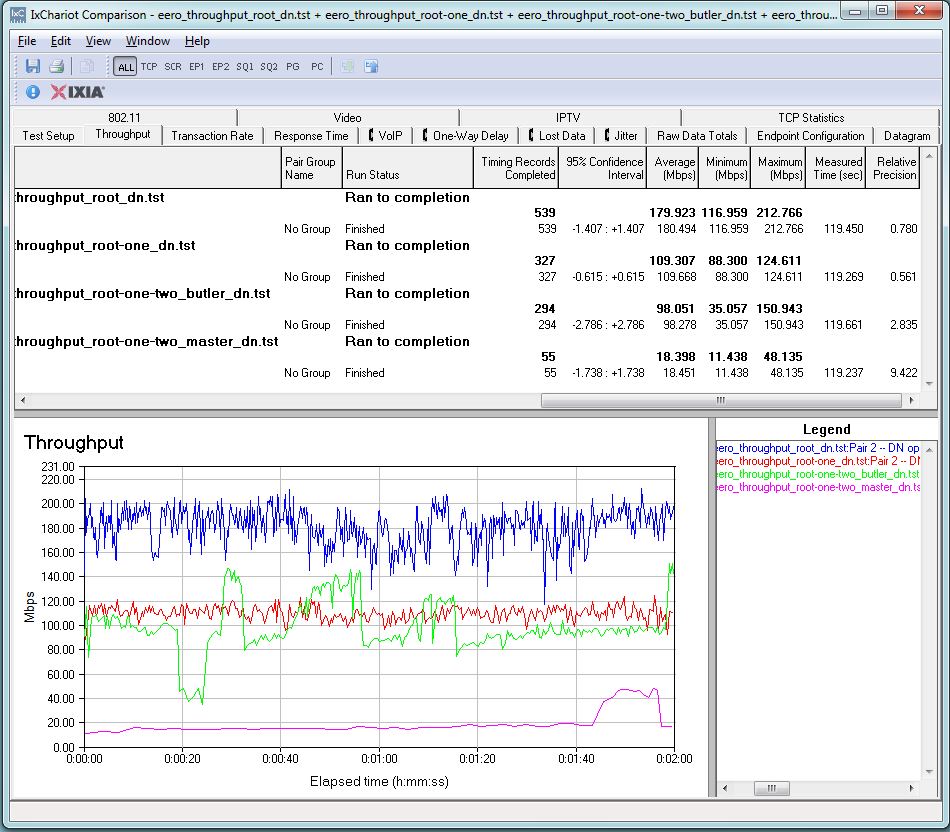Viewport: 950px width, 832px height.
Task: Click the results table scroll up arrow
Action: coord(929,157)
